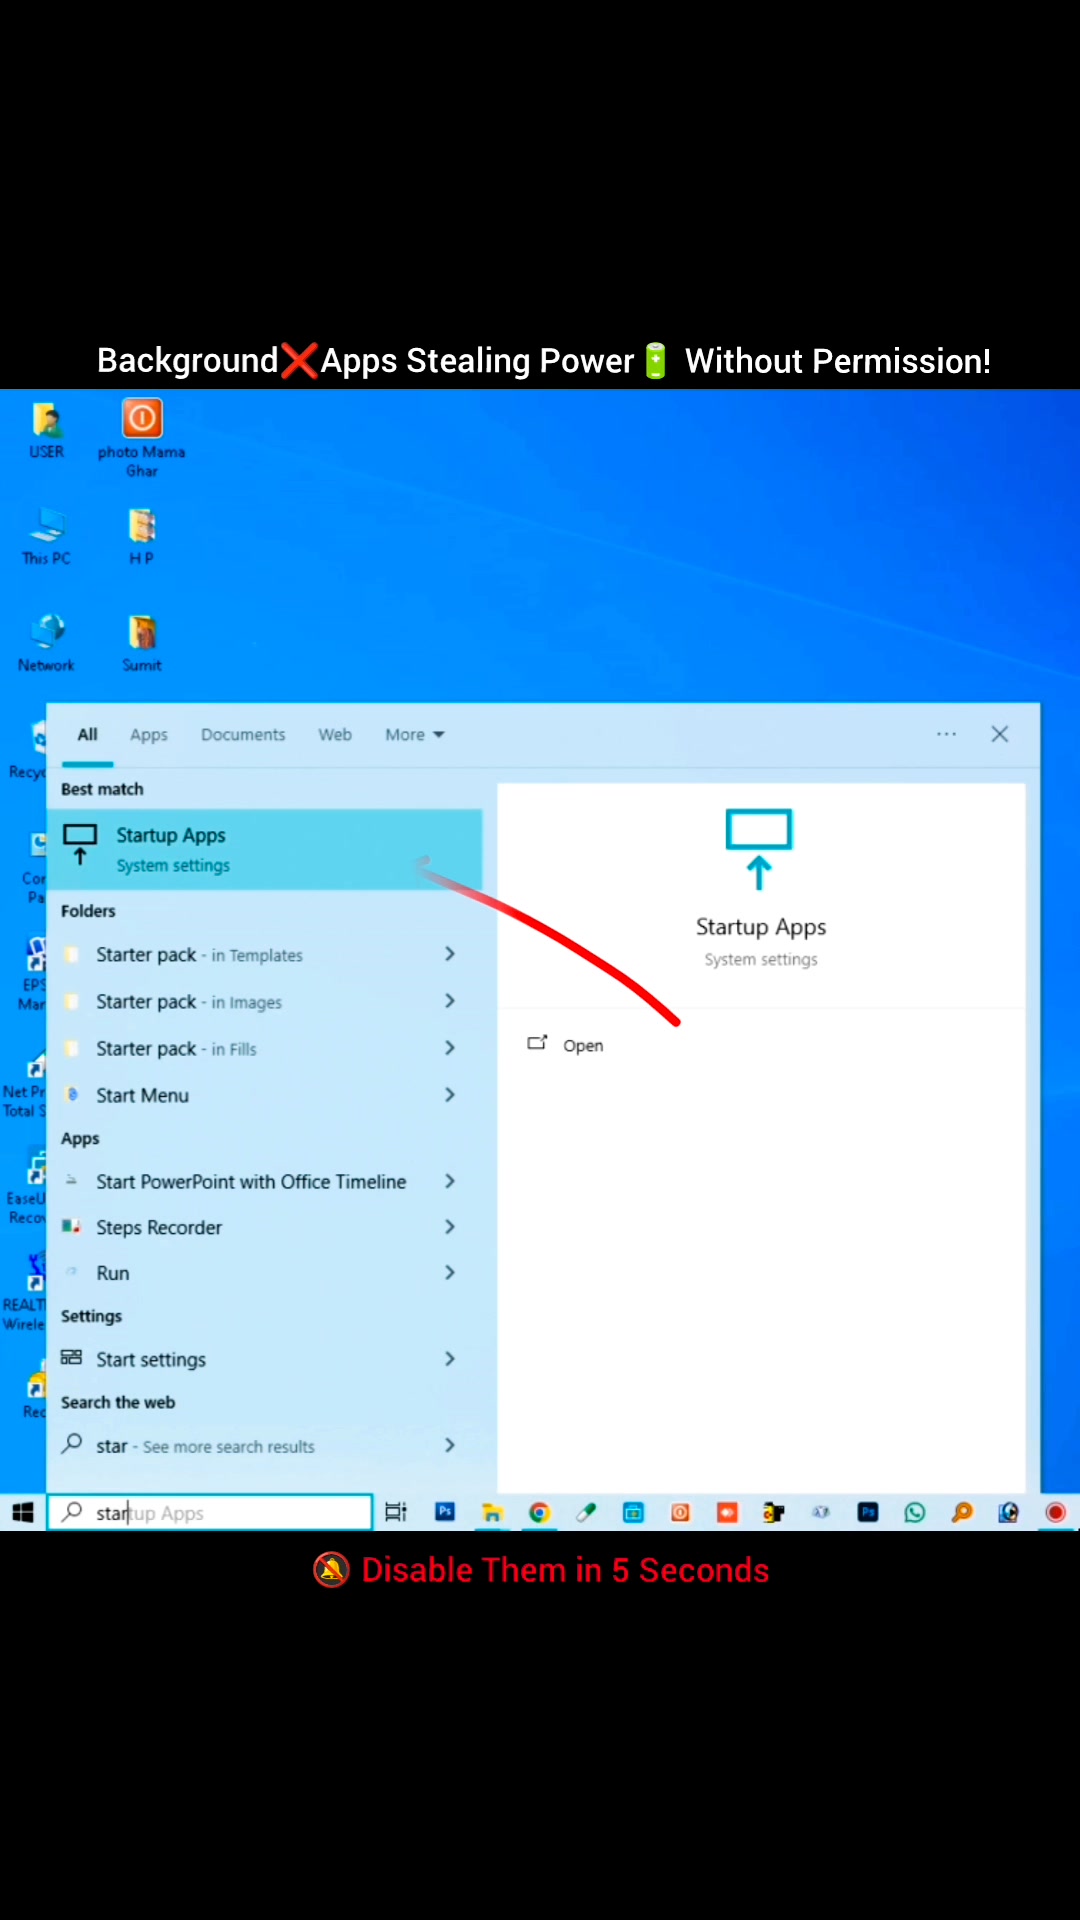Open Microsoft Store from the taskbar
Viewport: 1080px width, 1920px height.
click(633, 1513)
